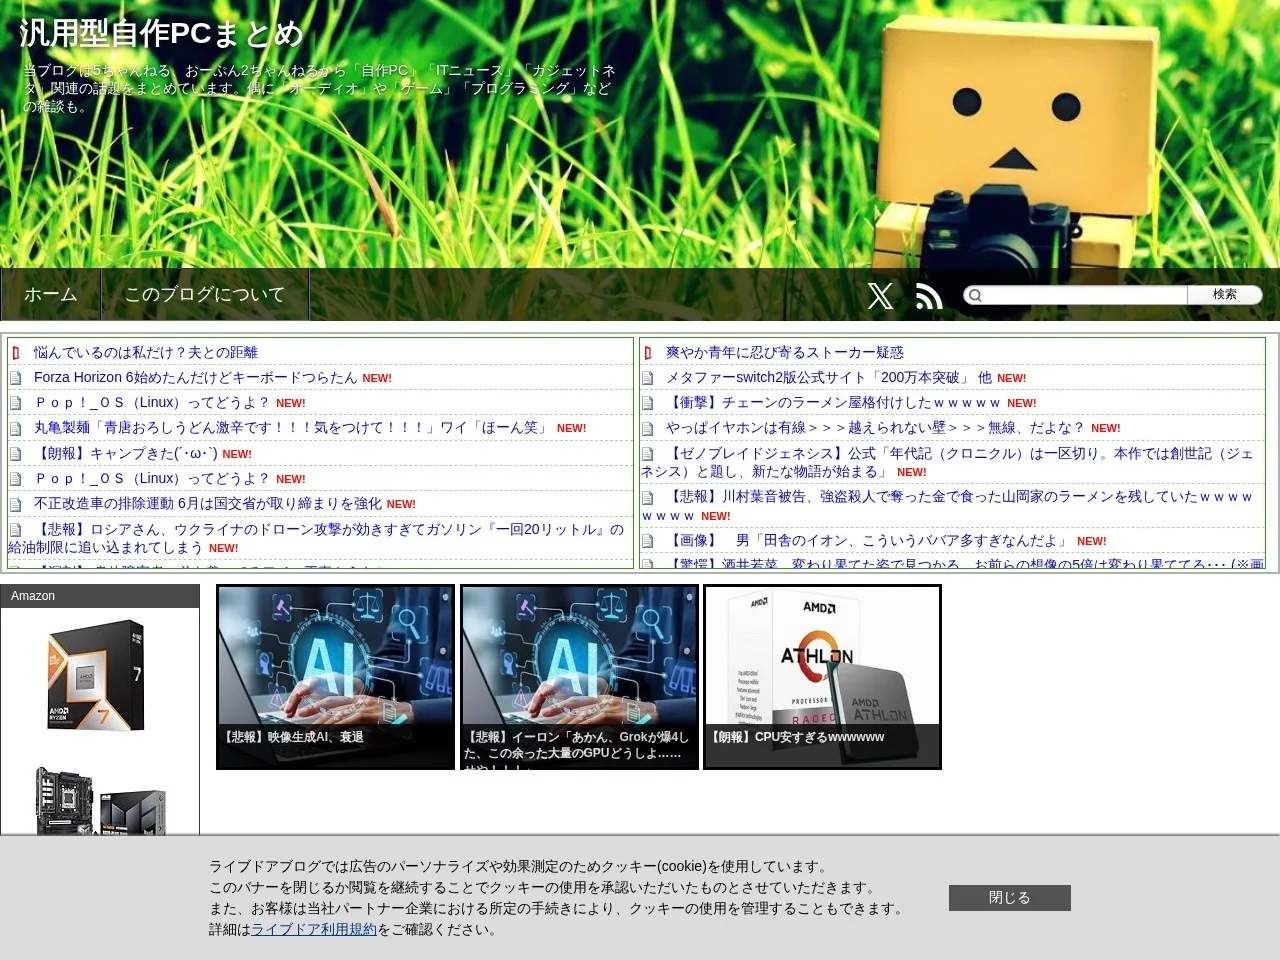The image size is (1280, 960).
Task: Open 映像生成AI、衰退 thumbnail article
Action: [x=335, y=677]
